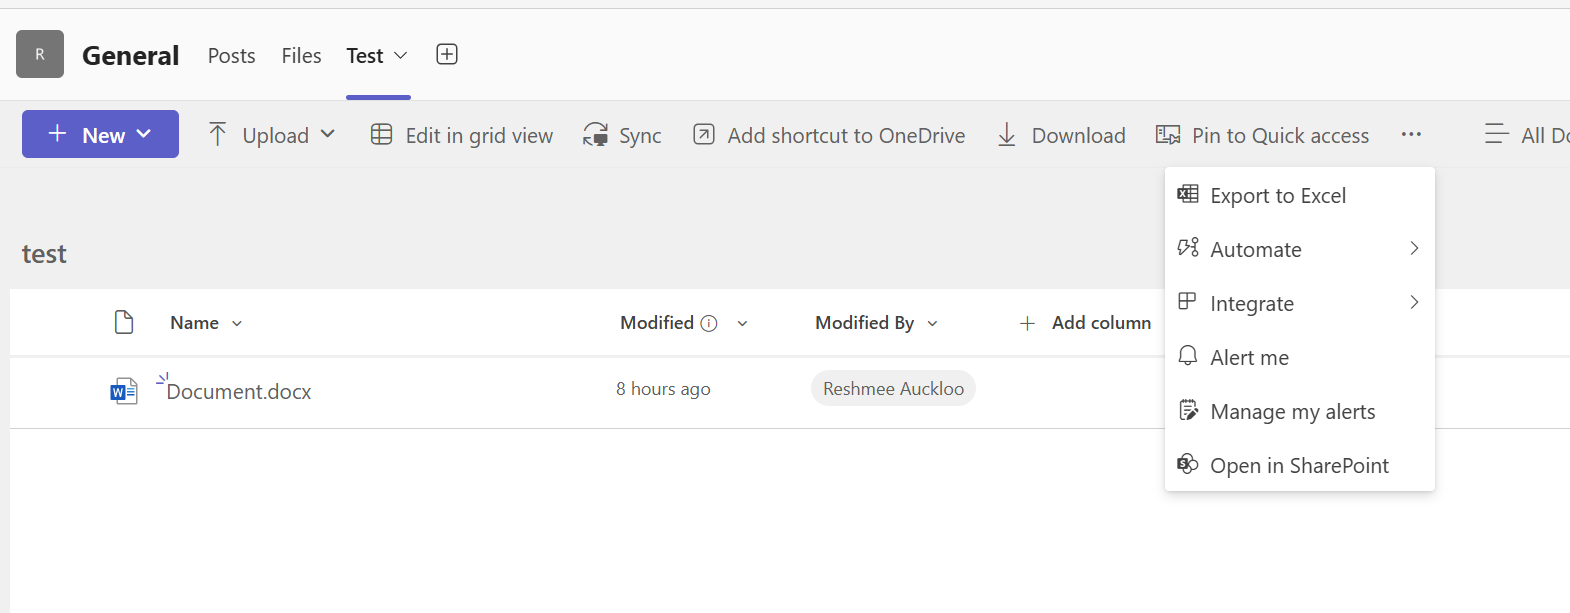
Task: Click the Add shortcut to OneDrive icon
Action: 704,134
